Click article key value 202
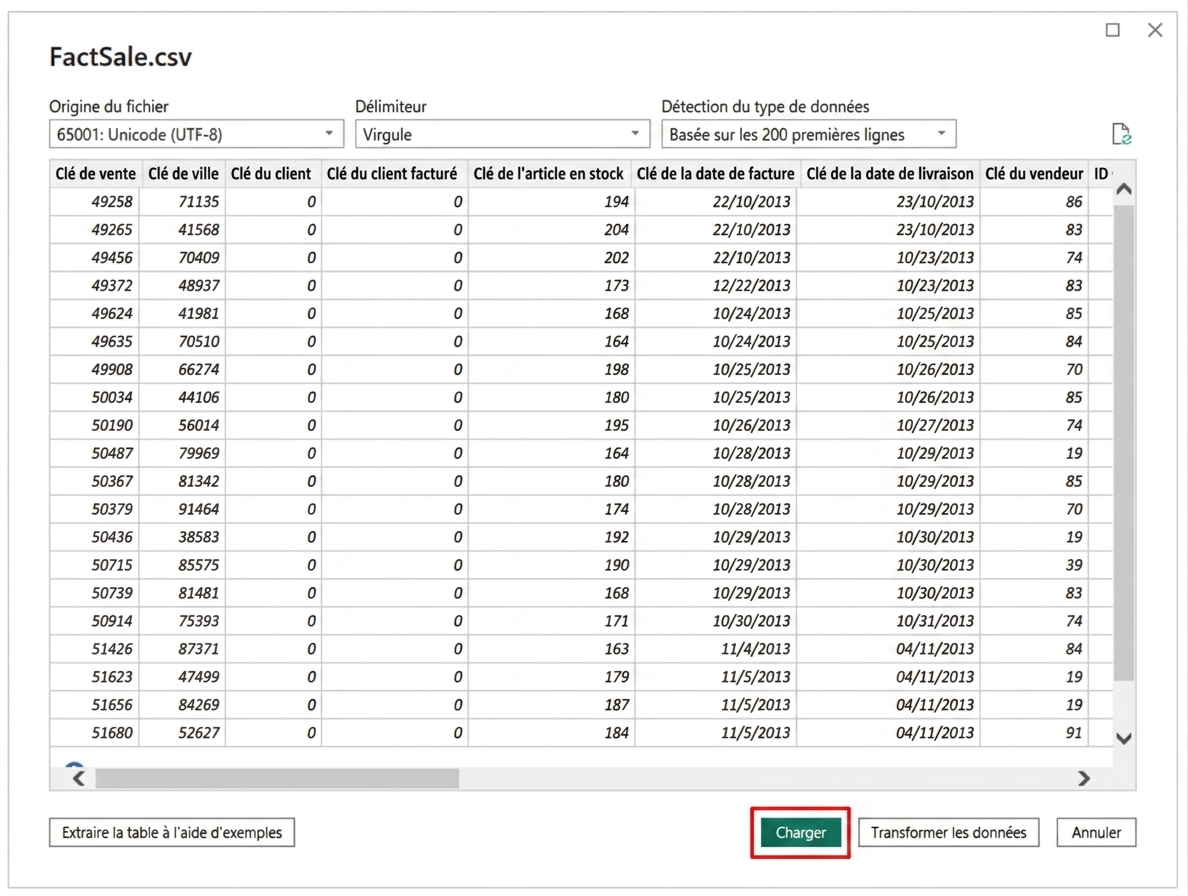This screenshot has height=896, width=1188. point(616,258)
